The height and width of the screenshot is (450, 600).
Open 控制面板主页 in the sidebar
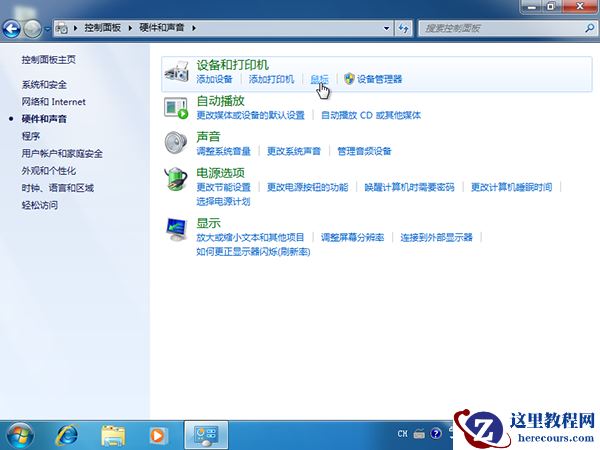click(x=49, y=60)
